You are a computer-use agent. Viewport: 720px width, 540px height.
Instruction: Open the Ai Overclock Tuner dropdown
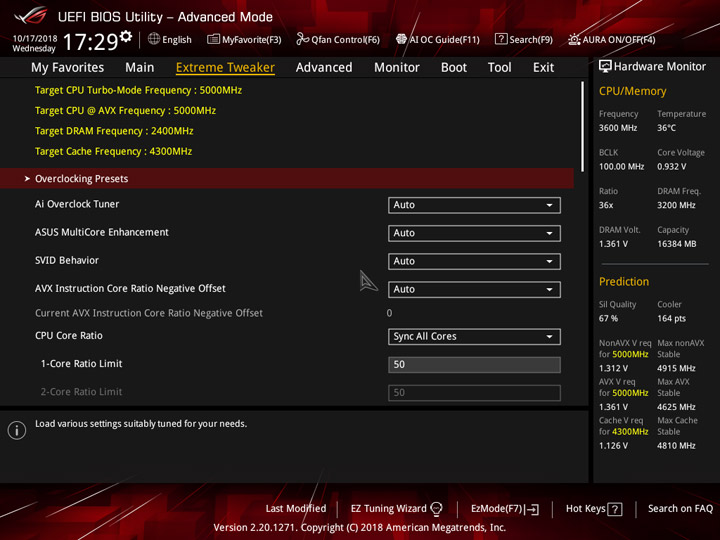(x=474, y=205)
